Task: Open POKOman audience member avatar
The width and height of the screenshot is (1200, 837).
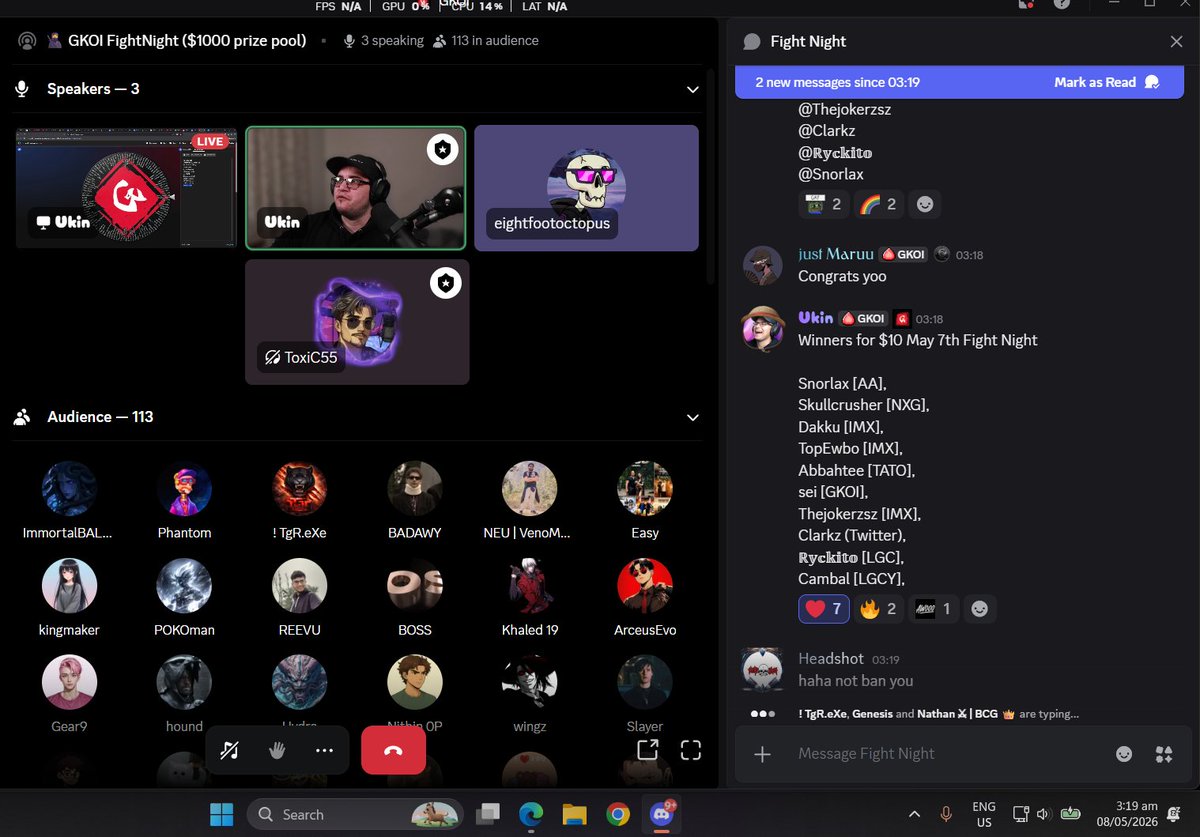Action: click(x=185, y=586)
